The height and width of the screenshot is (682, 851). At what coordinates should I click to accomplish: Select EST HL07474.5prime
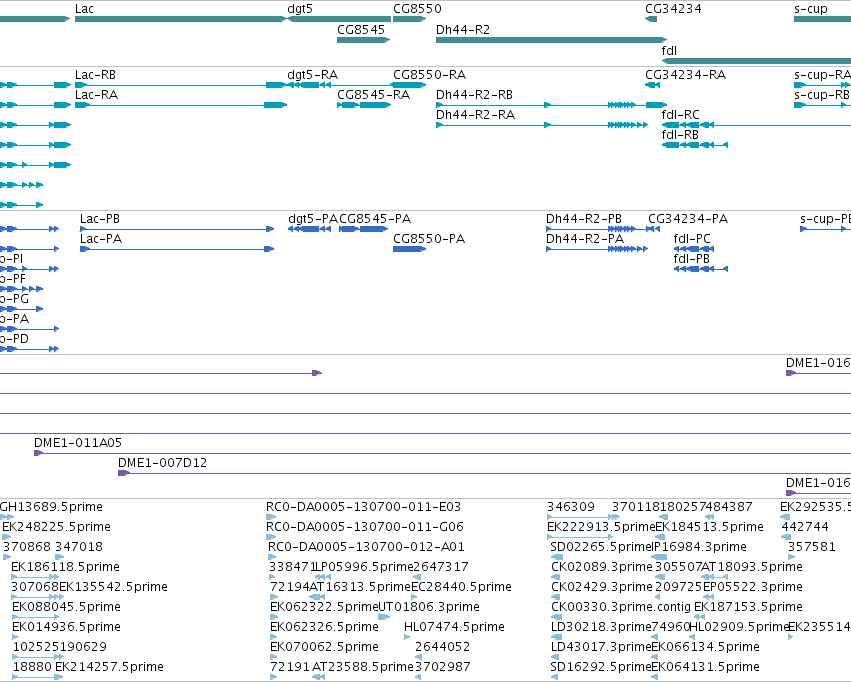pos(454,628)
